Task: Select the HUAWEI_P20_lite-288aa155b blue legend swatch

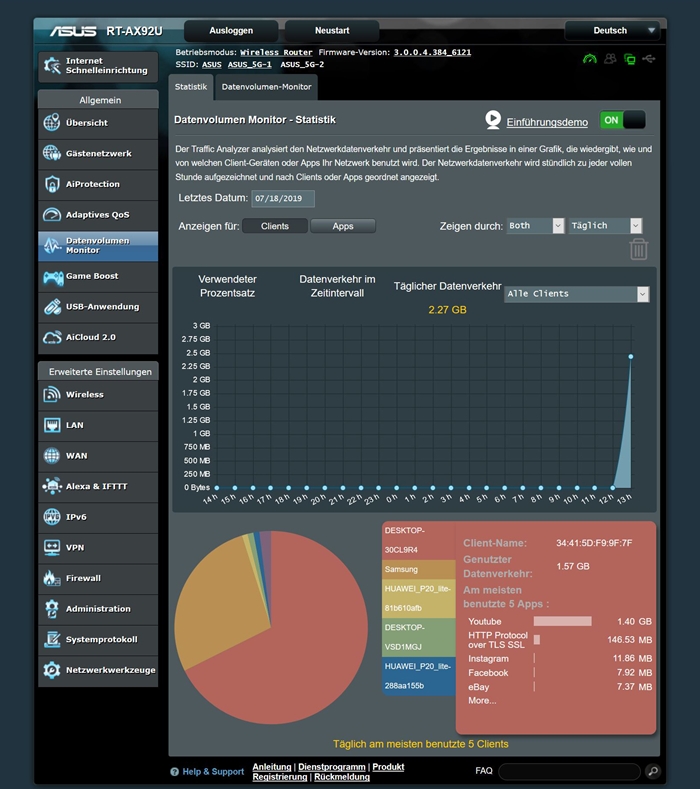Action: tap(419, 676)
